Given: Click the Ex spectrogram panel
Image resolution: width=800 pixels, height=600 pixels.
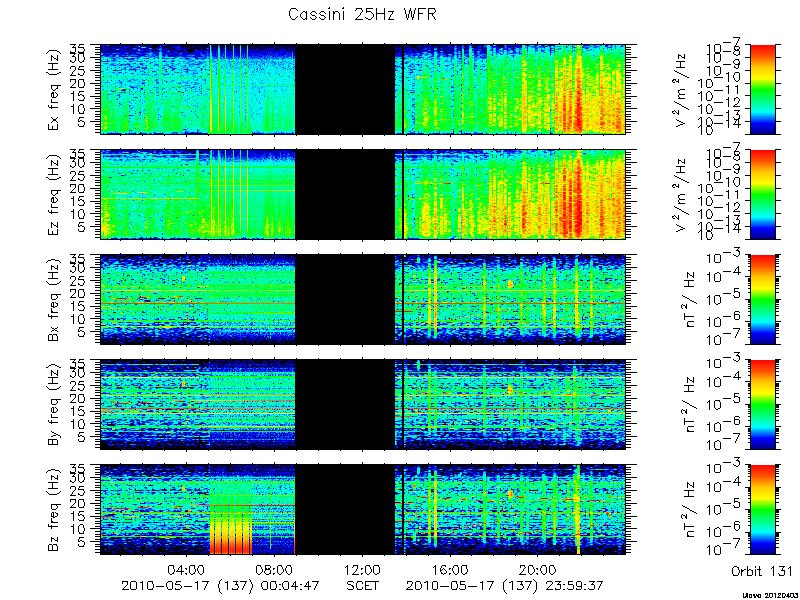Looking at the screenshot, I should pyautogui.click(x=363, y=89).
